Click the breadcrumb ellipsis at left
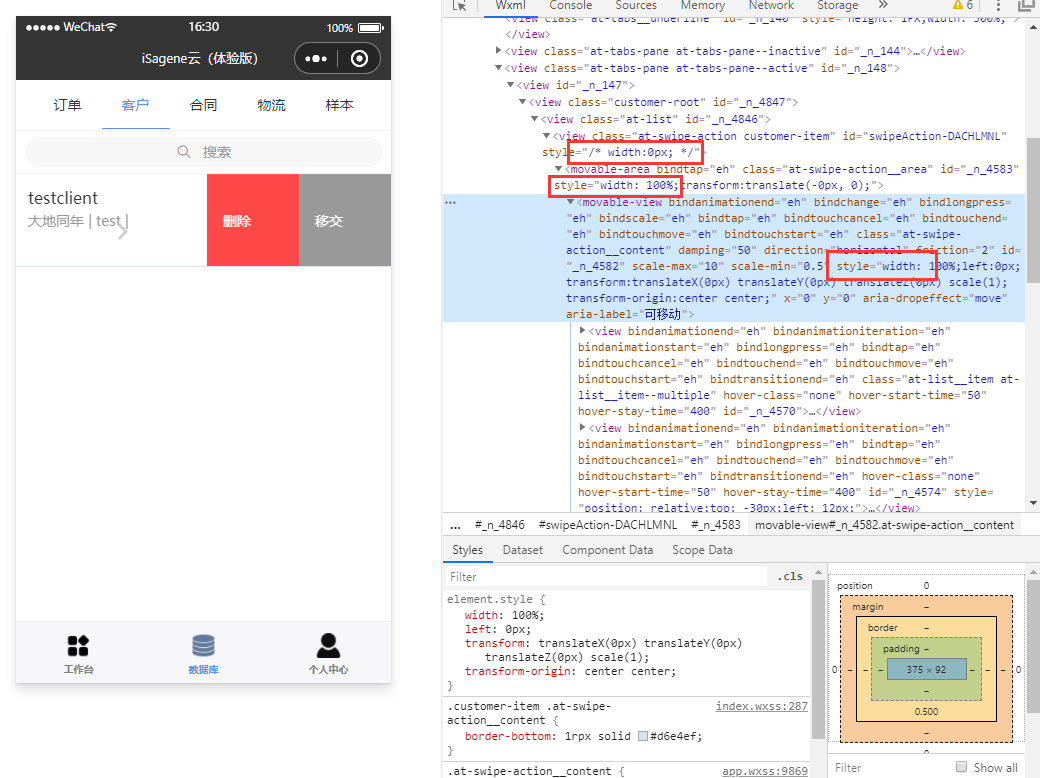The width and height of the screenshot is (1040, 778). [455, 525]
